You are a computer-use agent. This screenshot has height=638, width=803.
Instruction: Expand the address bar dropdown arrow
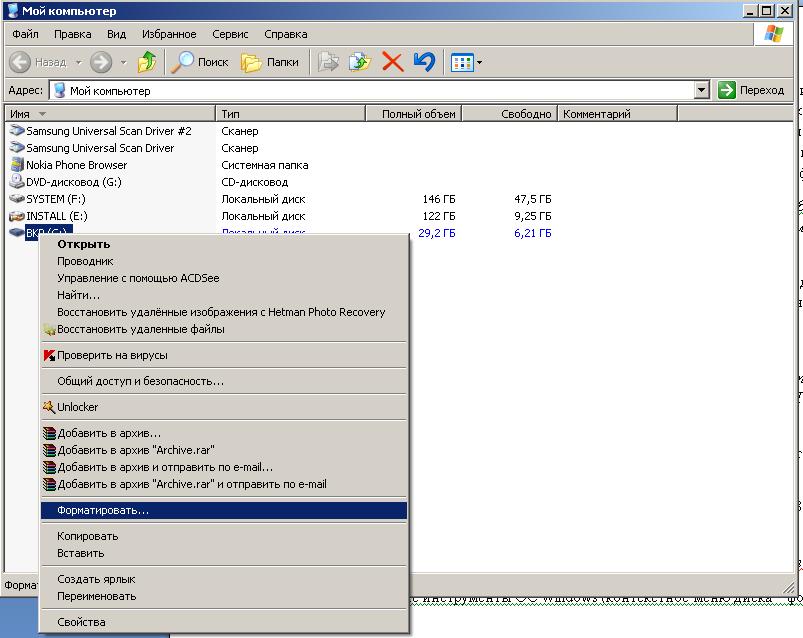click(701, 90)
